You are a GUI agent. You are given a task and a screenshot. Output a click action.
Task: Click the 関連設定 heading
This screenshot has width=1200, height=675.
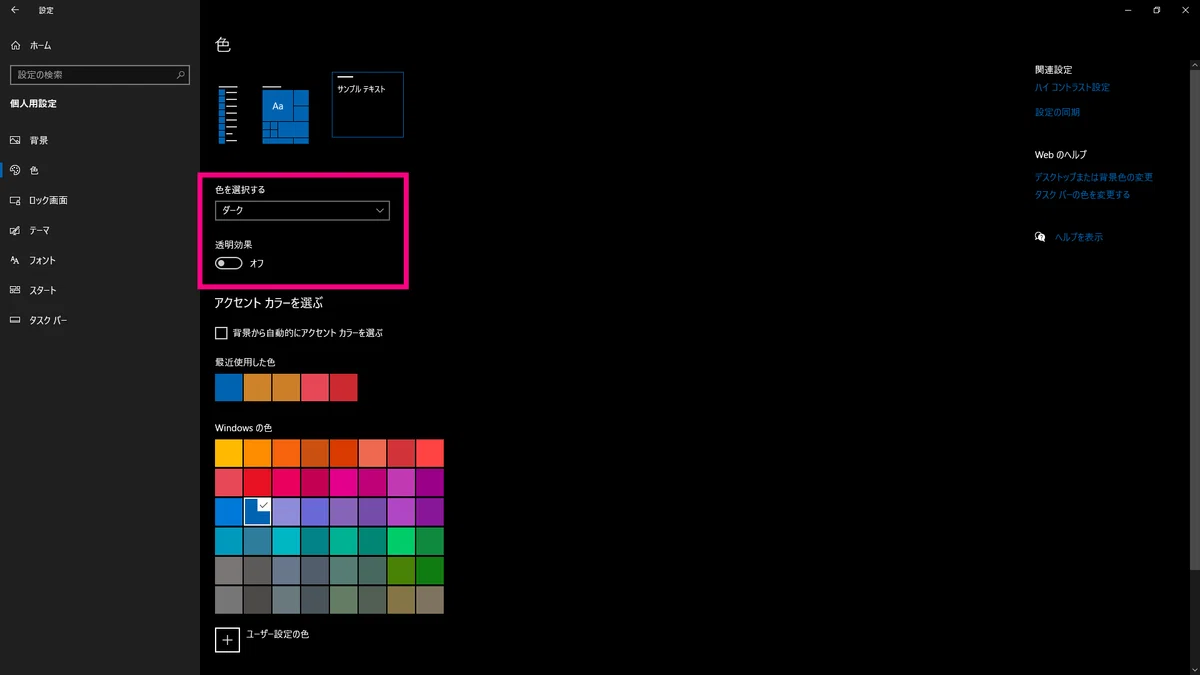coord(1053,70)
